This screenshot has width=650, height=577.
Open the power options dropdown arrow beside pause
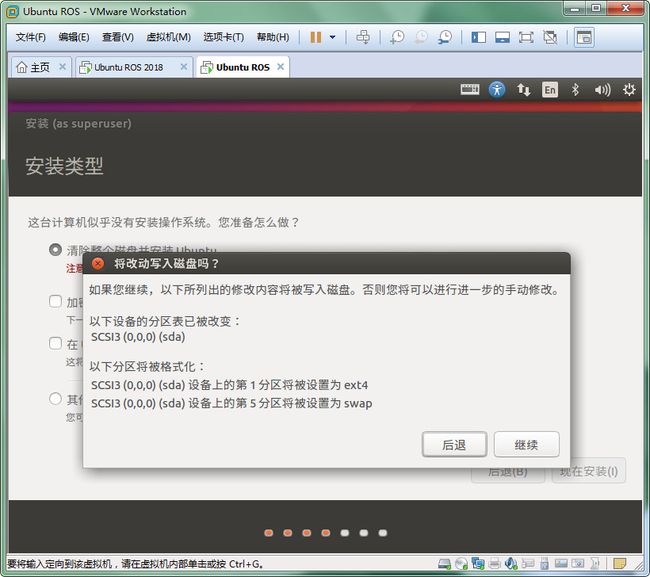click(332, 37)
